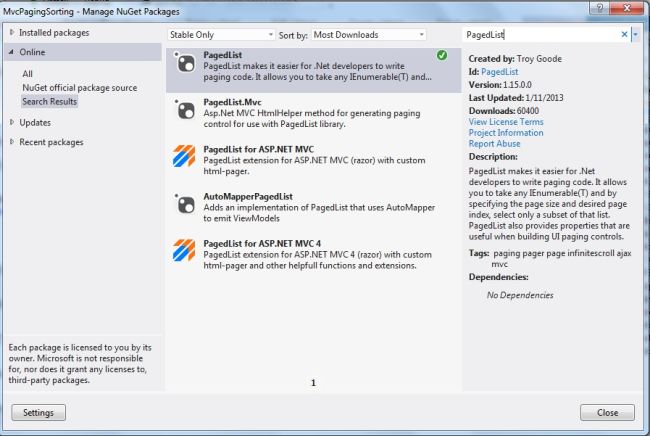Image resolution: width=650 pixels, height=436 pixels.
Task: Select the PagedList.Mvc package title
Action: click(x=232, y=102)
